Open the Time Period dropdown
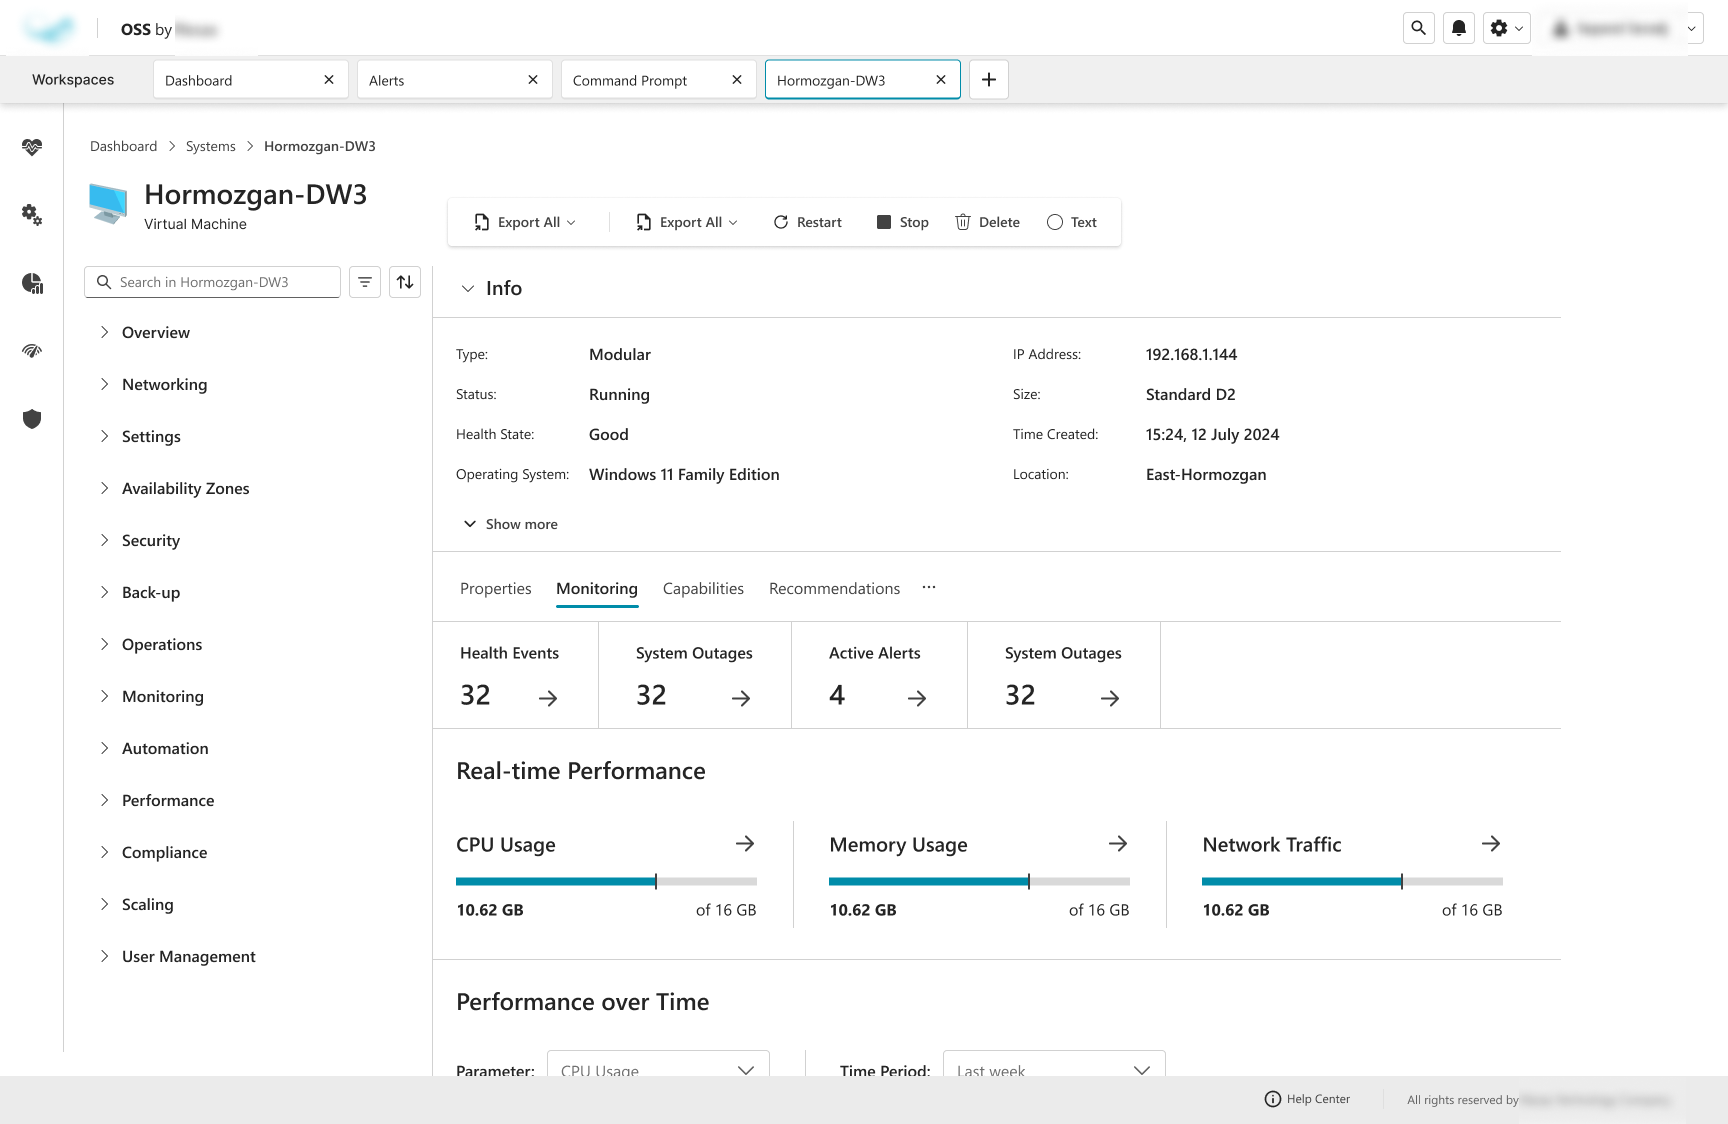 point(1054,1067)
